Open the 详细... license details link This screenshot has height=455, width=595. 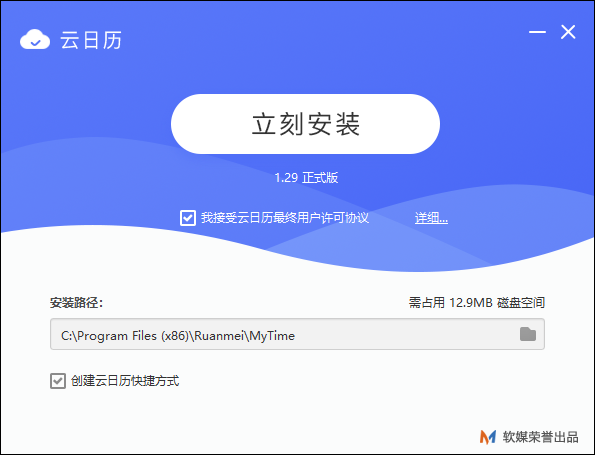tap(431, 218)
